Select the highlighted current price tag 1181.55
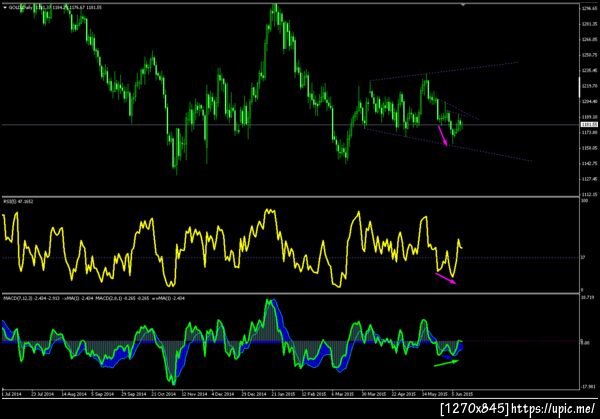The height and width of the screenshot is (419, 600). (x=589, y=125)
